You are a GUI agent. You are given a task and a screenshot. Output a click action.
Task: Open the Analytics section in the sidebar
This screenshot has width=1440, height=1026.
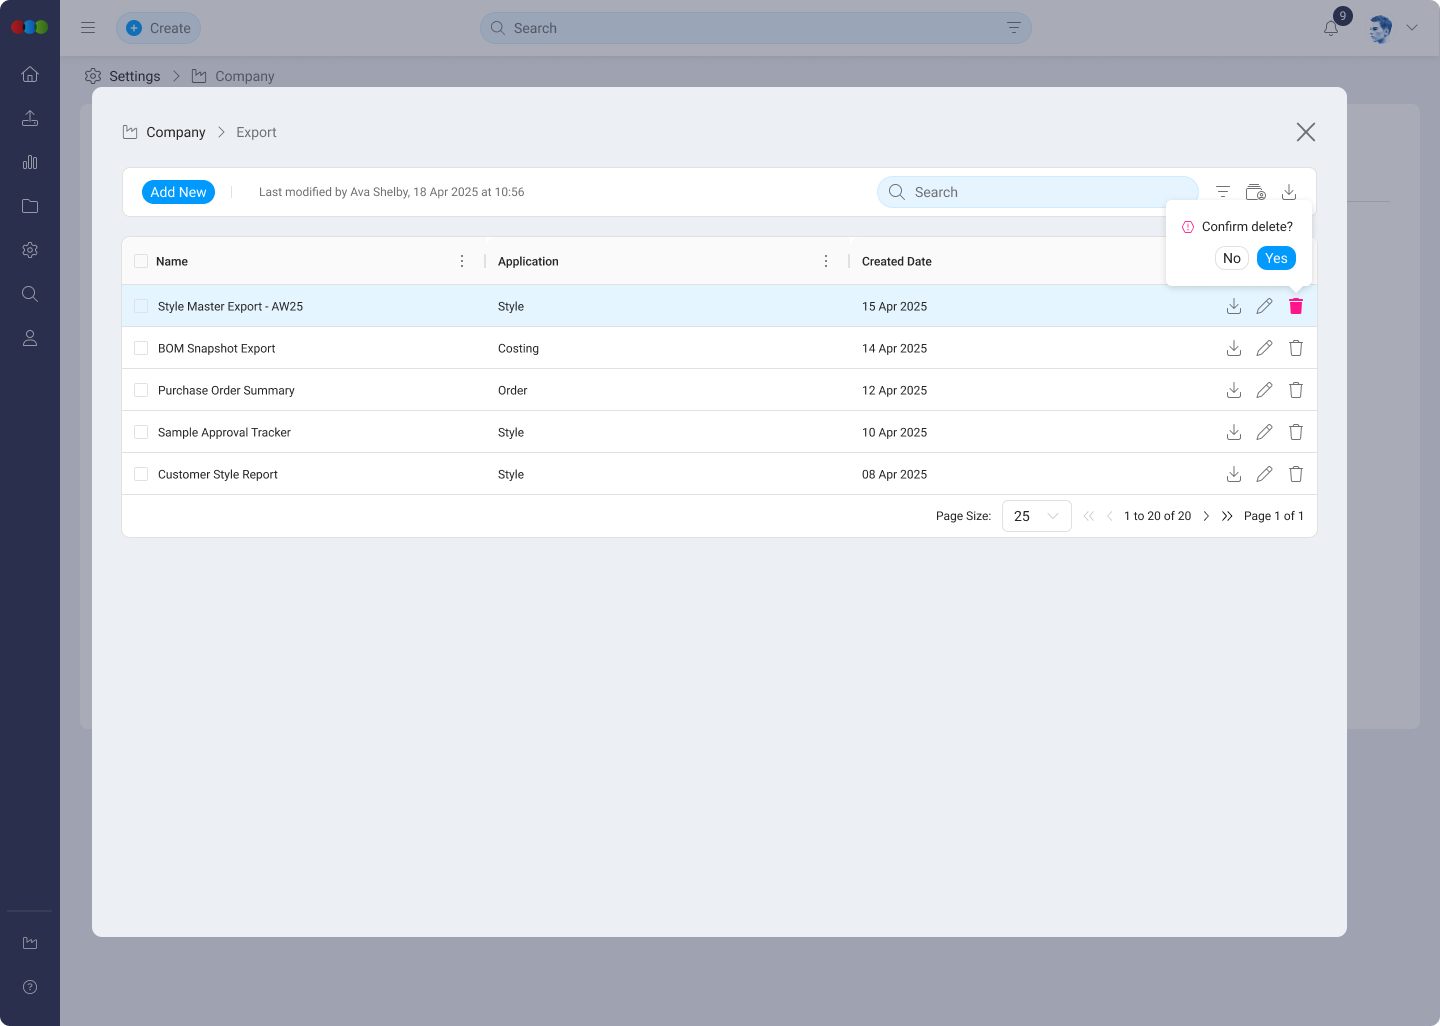point(29,161)
